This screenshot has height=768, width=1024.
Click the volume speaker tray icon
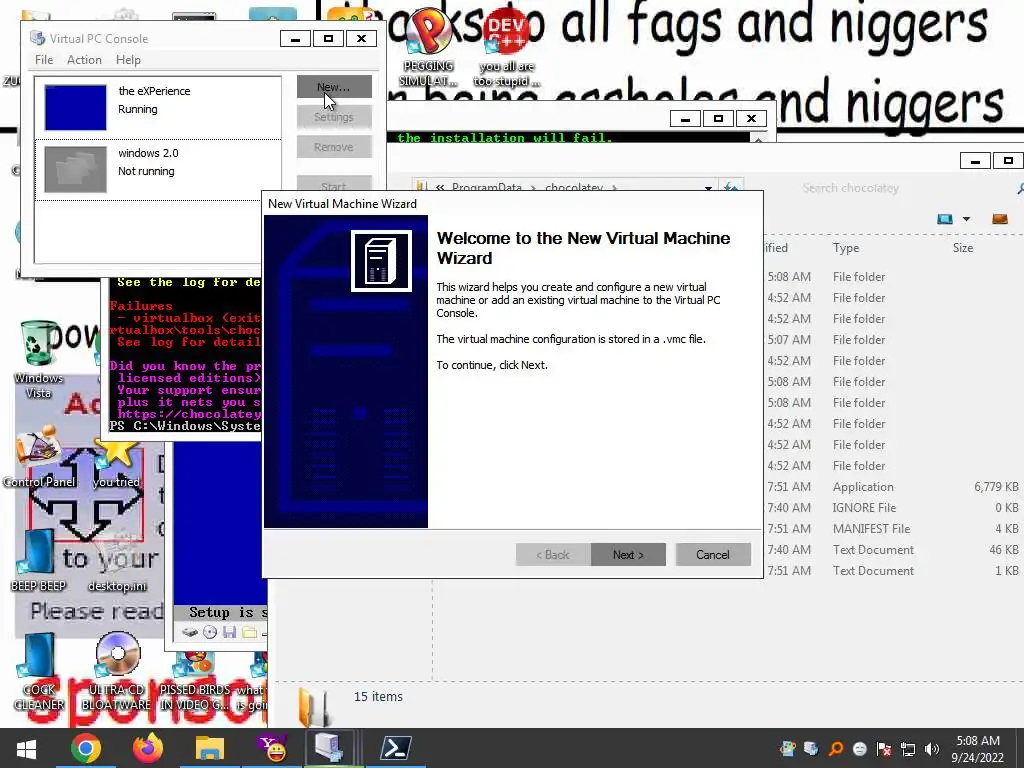pos(932,749)
